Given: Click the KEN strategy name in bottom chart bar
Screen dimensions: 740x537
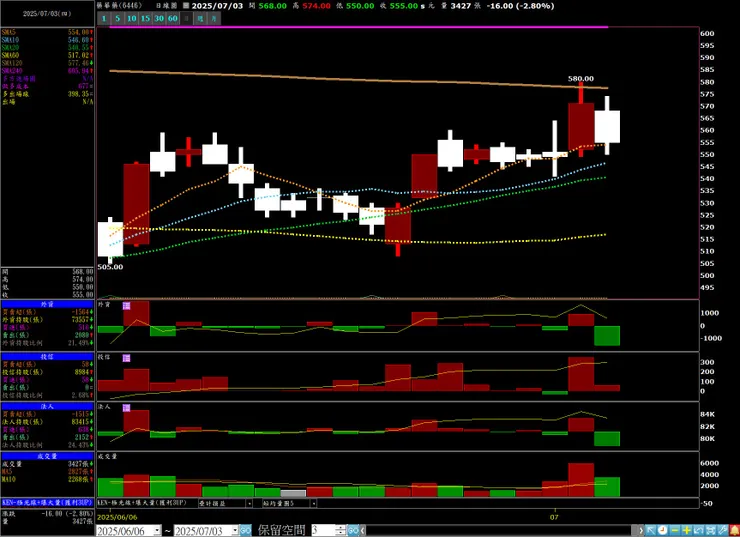Looking at the screenshot, I should [142, 503].
